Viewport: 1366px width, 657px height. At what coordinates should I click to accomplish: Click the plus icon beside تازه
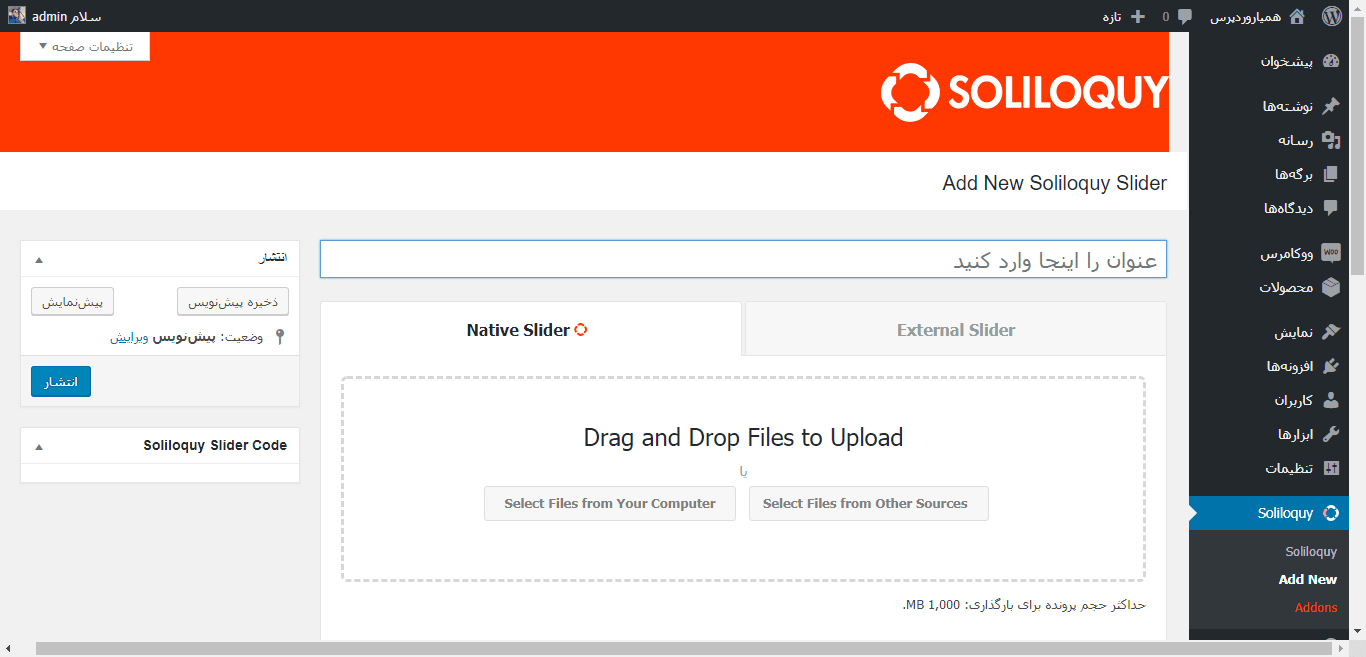[1137, 16]
